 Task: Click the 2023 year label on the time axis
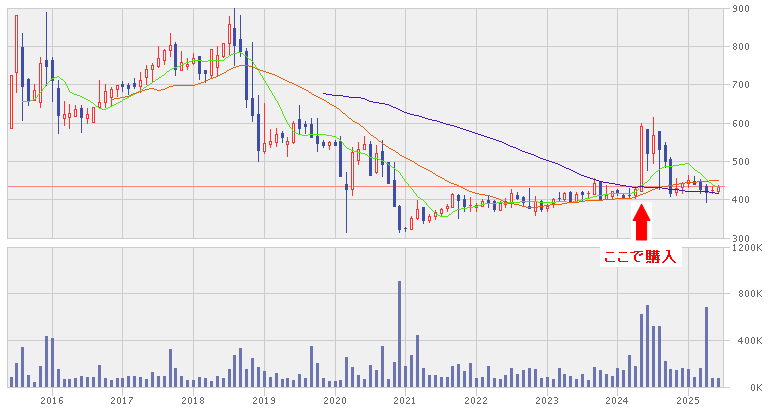coord(547,401)
